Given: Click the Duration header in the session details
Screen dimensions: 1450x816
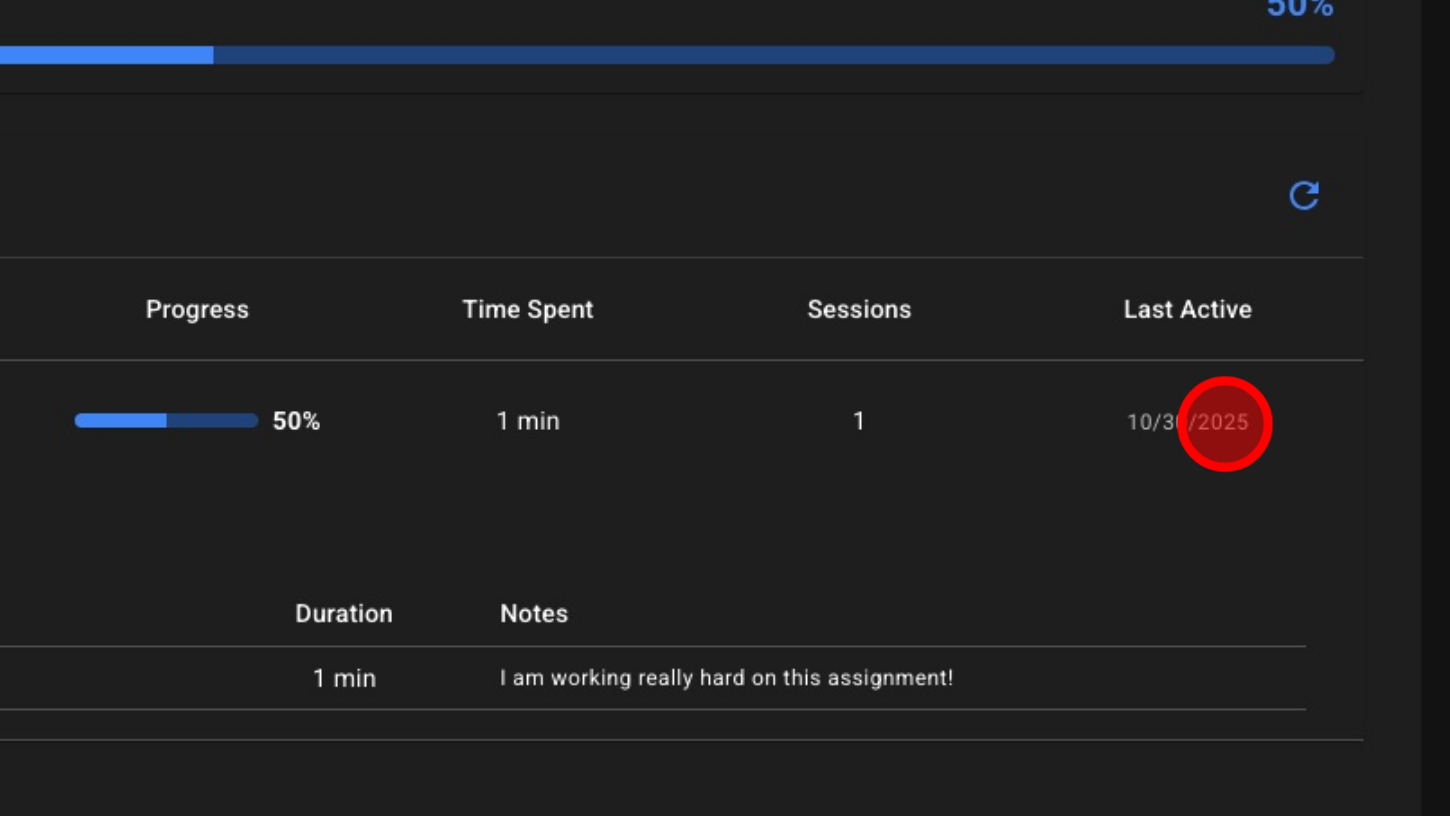Looking at the screenshot, I should pos(343,614).
